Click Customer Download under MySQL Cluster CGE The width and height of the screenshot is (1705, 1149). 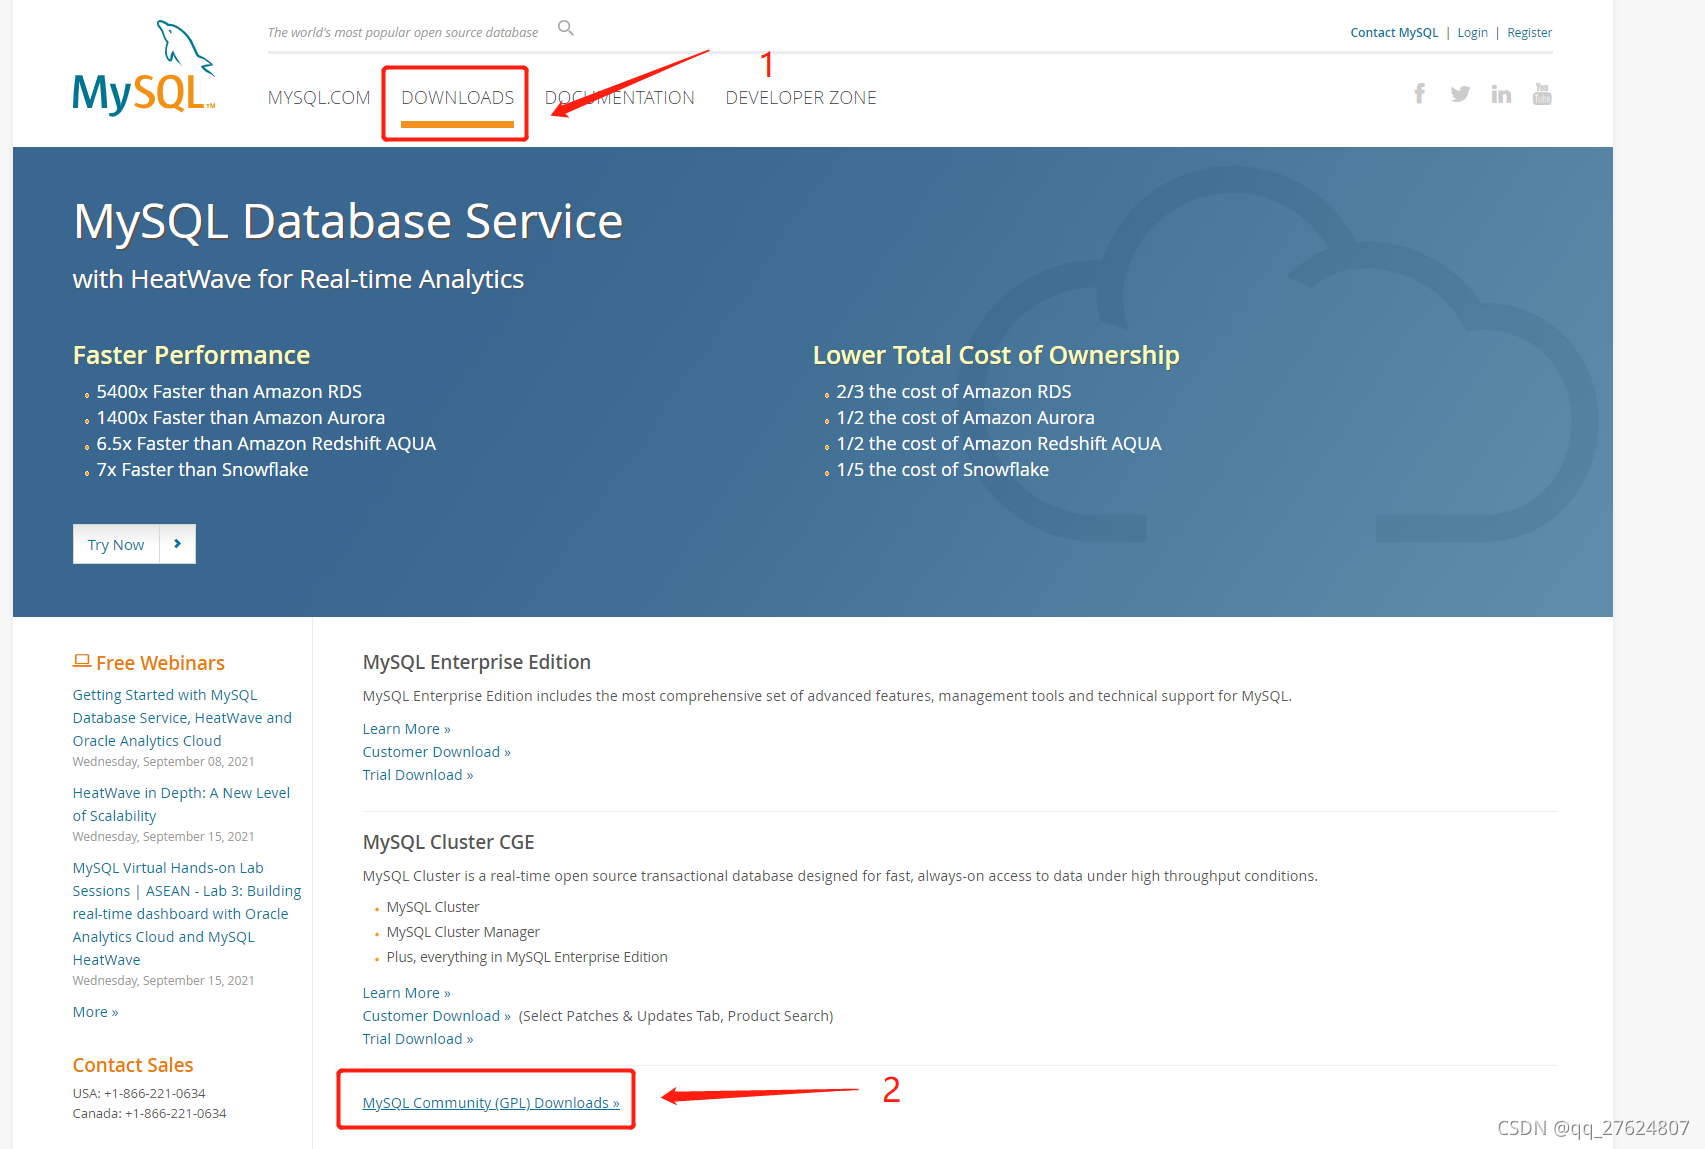436,1016
